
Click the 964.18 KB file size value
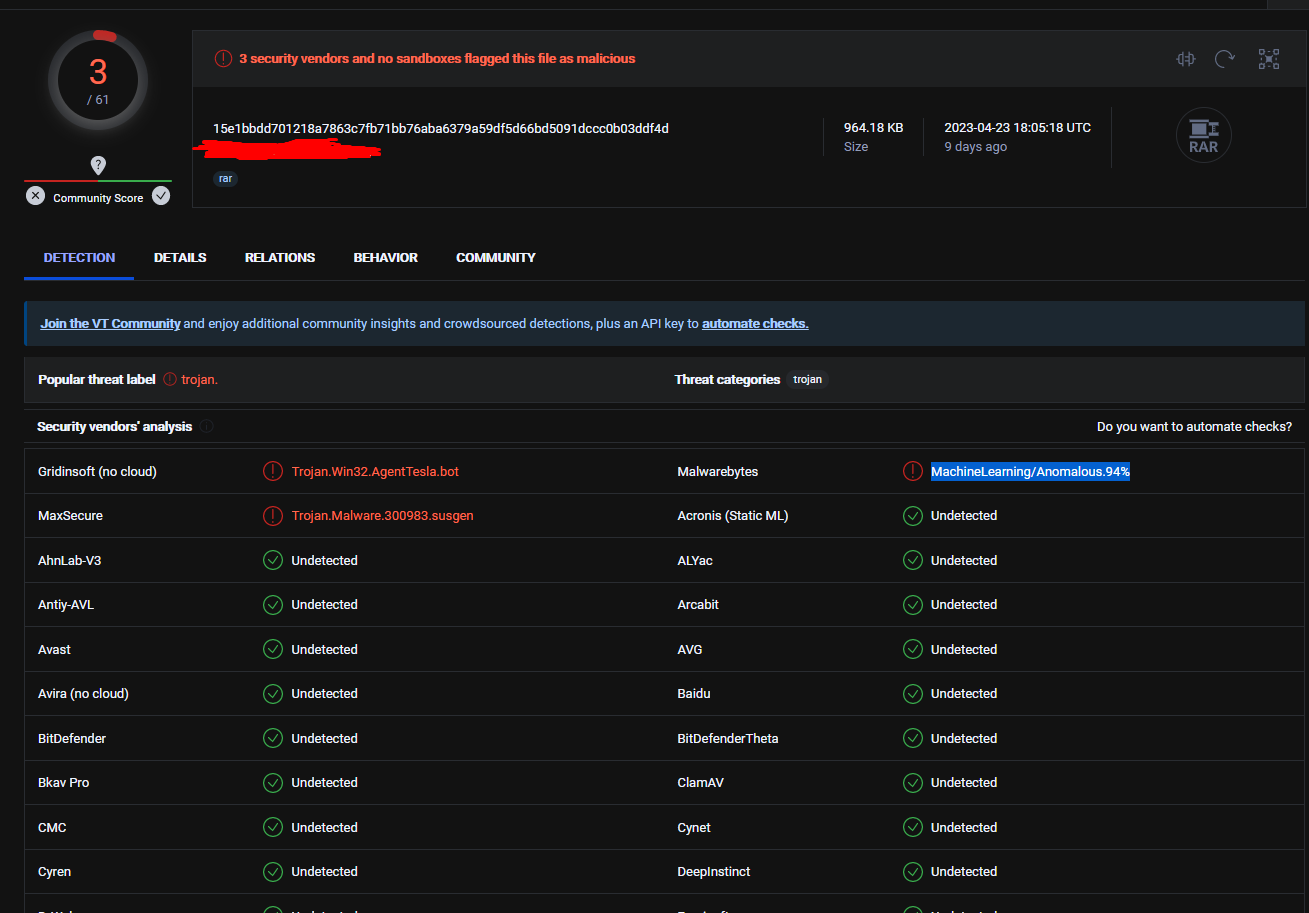(x=873, y=128)
